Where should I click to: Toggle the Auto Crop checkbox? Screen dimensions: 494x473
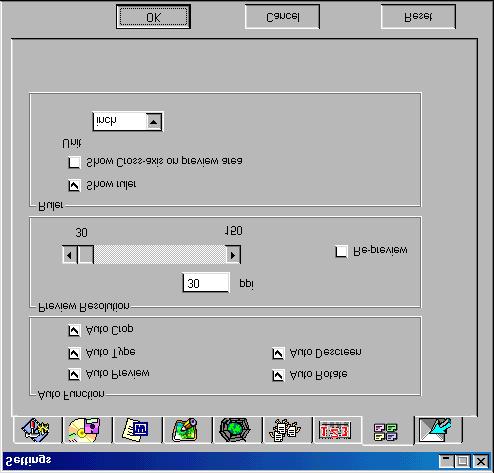tap(74, 331)
